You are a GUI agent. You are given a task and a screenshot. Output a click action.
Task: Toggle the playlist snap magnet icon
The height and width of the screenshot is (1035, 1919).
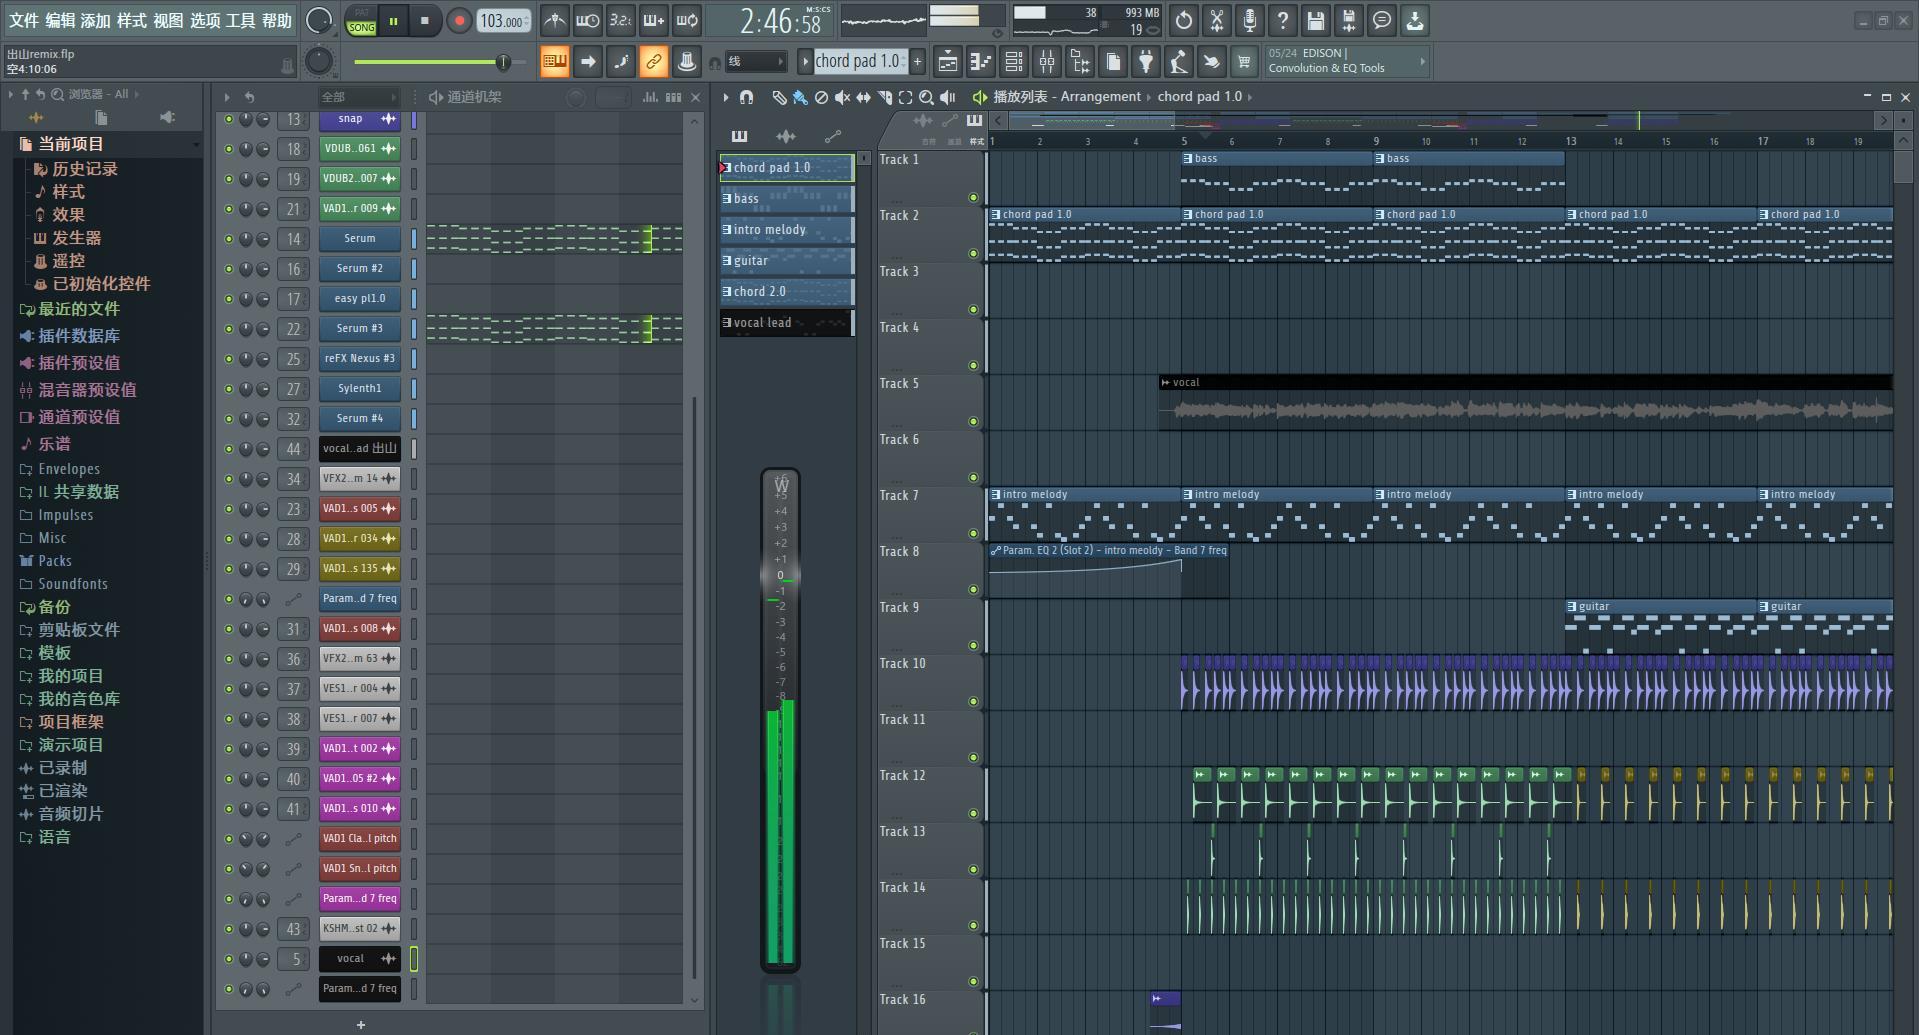pos(746,97)
